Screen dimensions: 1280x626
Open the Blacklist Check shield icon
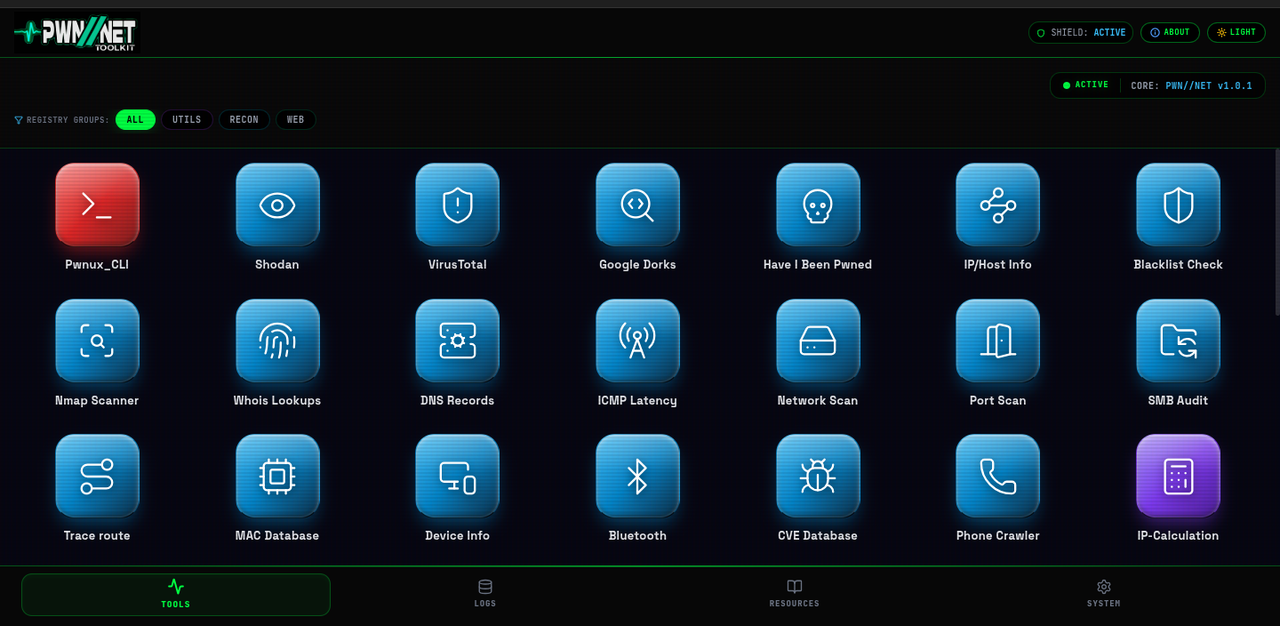tap(1177, 205)
